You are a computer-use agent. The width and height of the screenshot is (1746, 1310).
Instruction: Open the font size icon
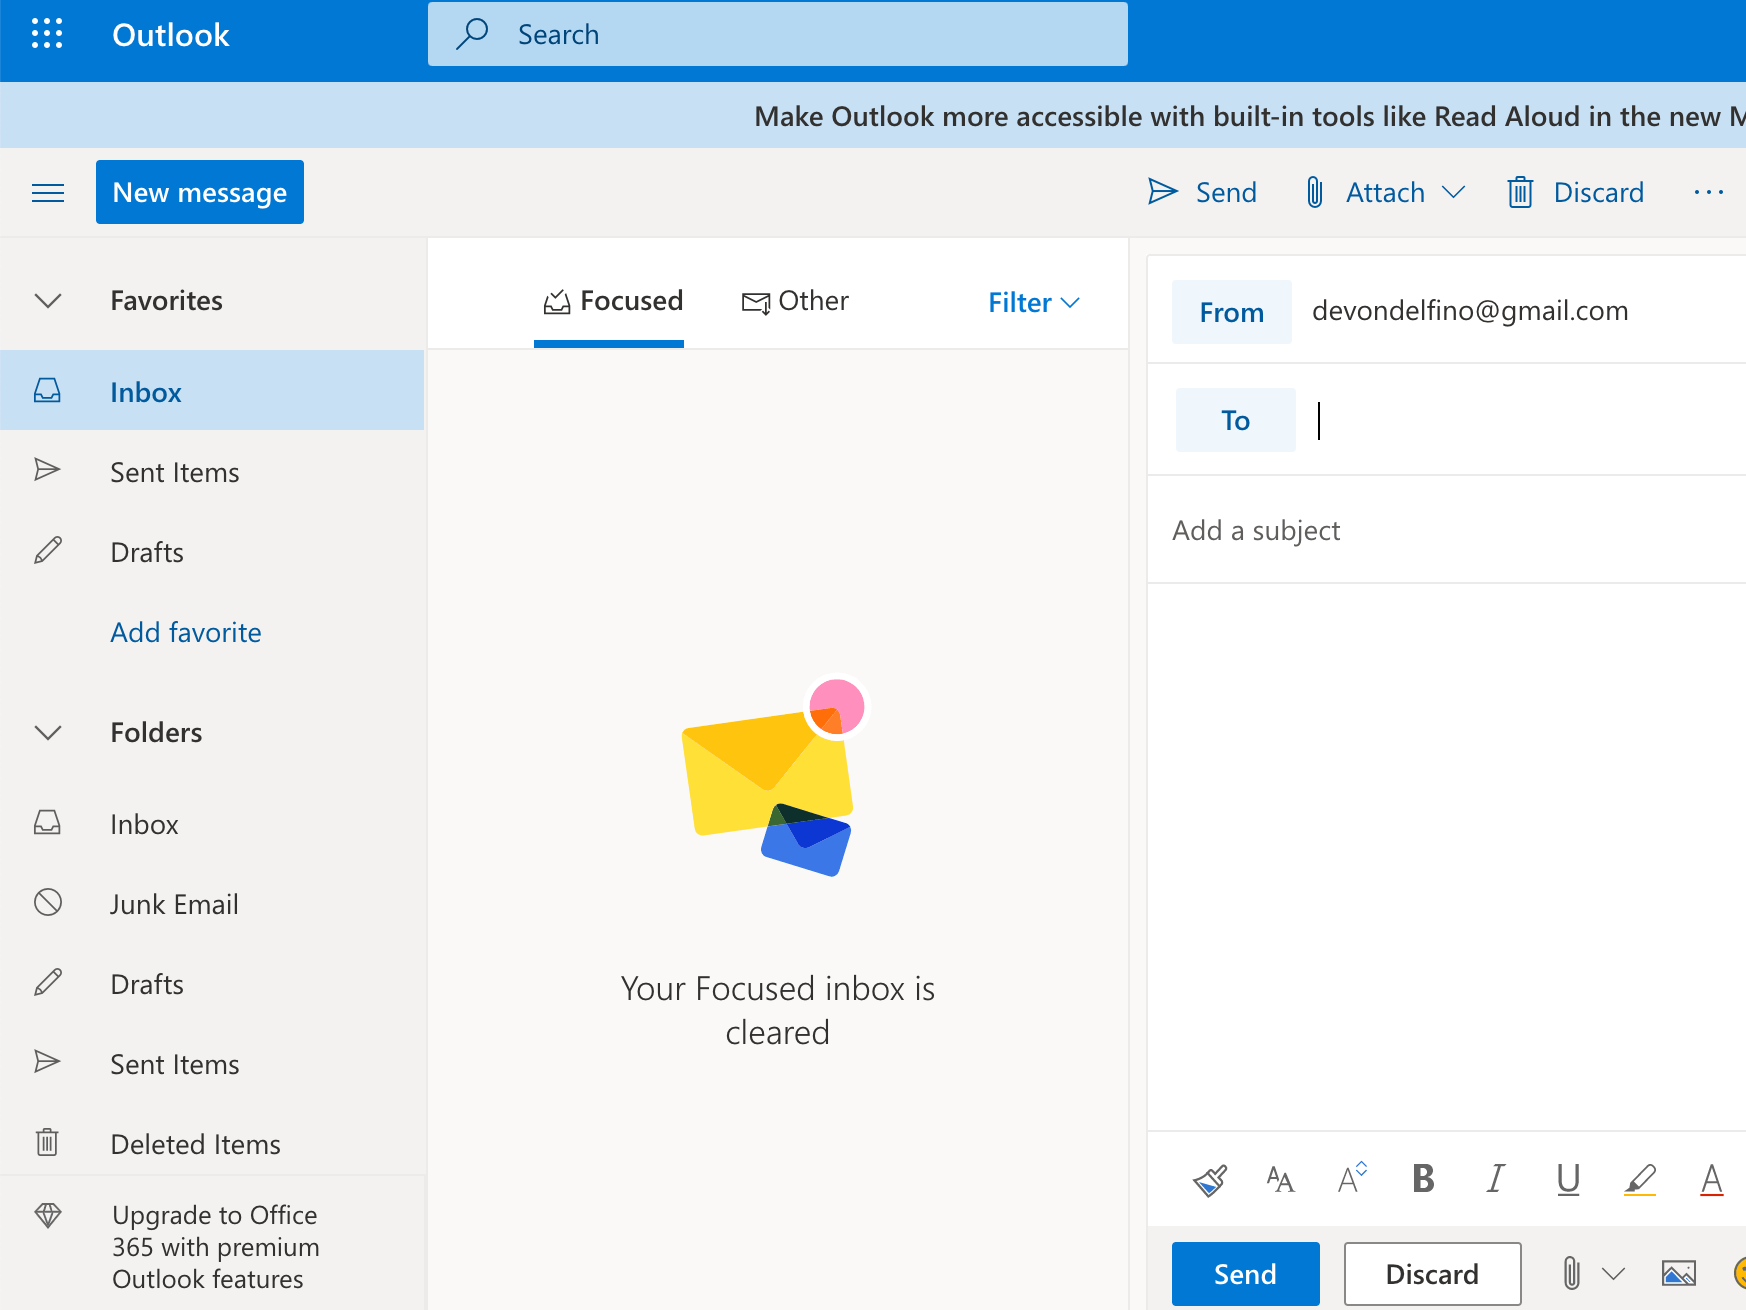[1280, 1180]
